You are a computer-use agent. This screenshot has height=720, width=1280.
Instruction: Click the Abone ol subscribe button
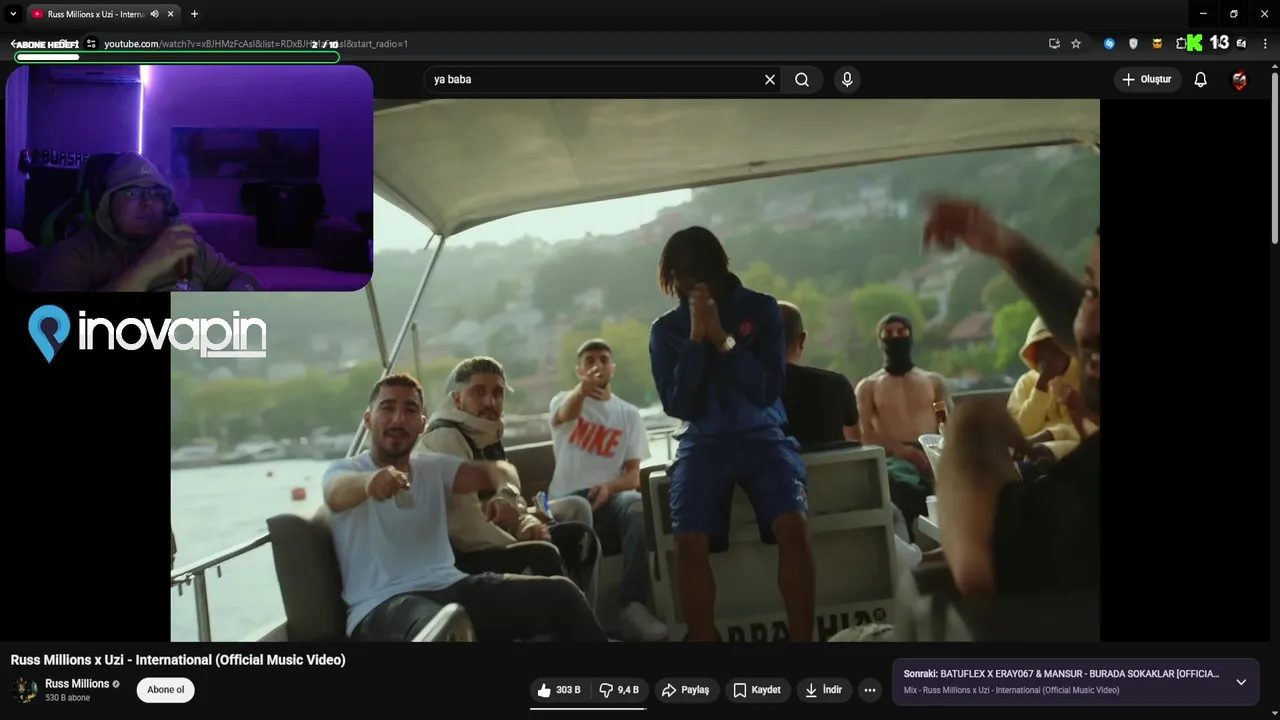pos(166,690)
